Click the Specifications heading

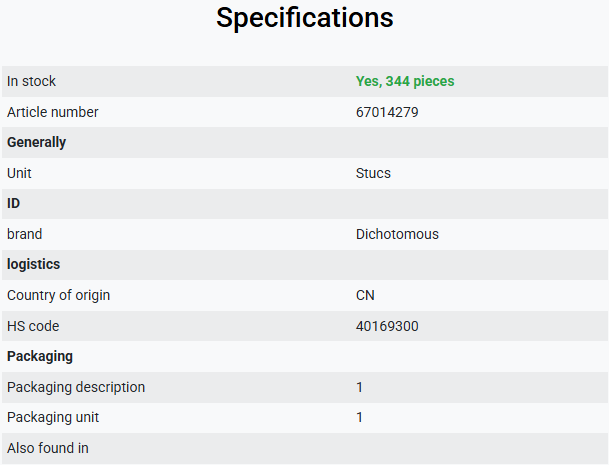[x=304, y=18]
